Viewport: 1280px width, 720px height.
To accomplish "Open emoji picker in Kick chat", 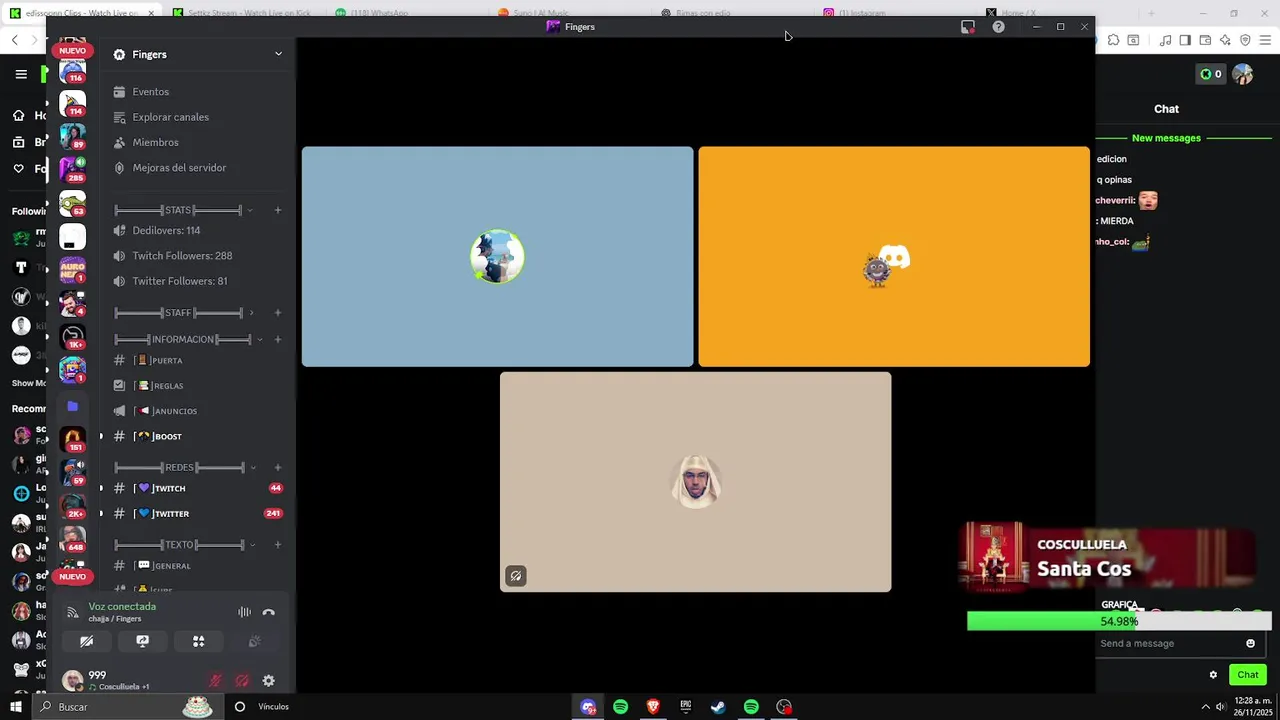I will [x=1250, y=643].
